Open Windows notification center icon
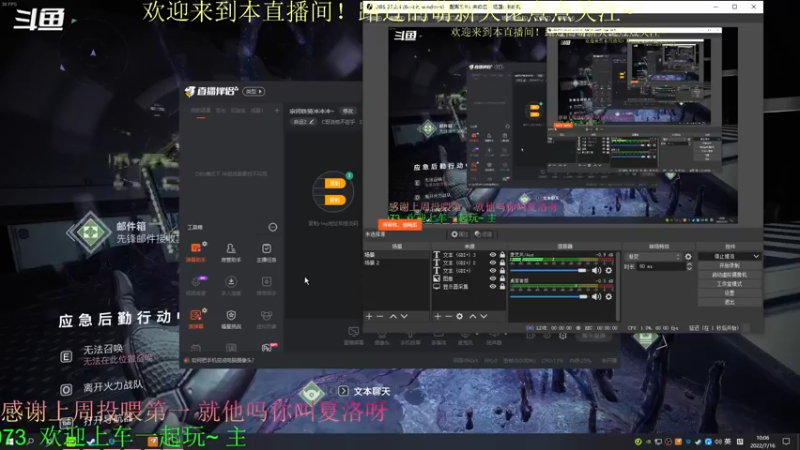The height and width of the screenshot is (450, 800). [786, 441]
